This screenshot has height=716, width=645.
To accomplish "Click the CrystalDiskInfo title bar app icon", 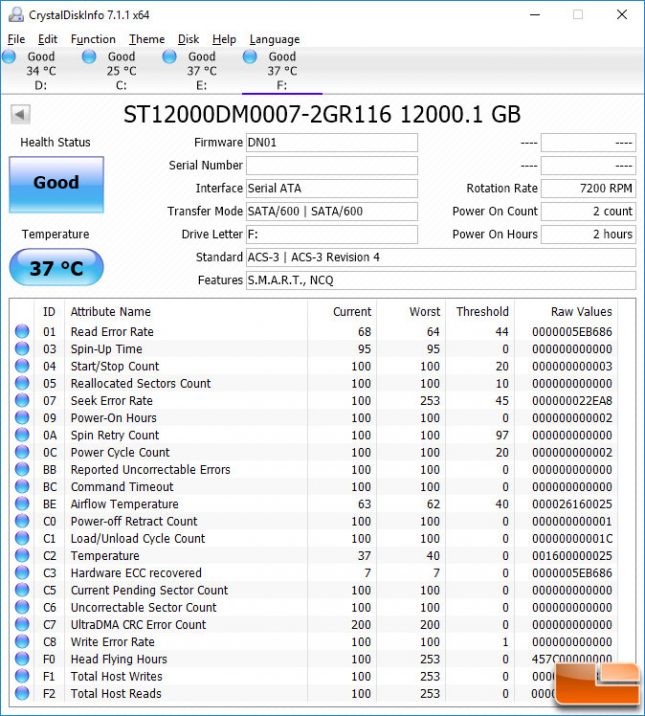I will click(x=16, y=15).
